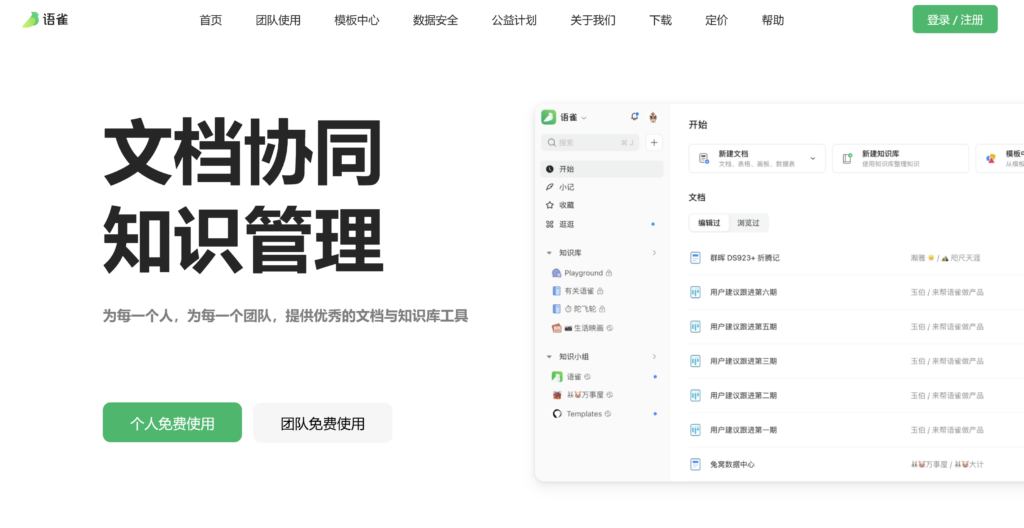
Task: Click the search magnifier icon in sidebar
Action: [x=552, y=142]
